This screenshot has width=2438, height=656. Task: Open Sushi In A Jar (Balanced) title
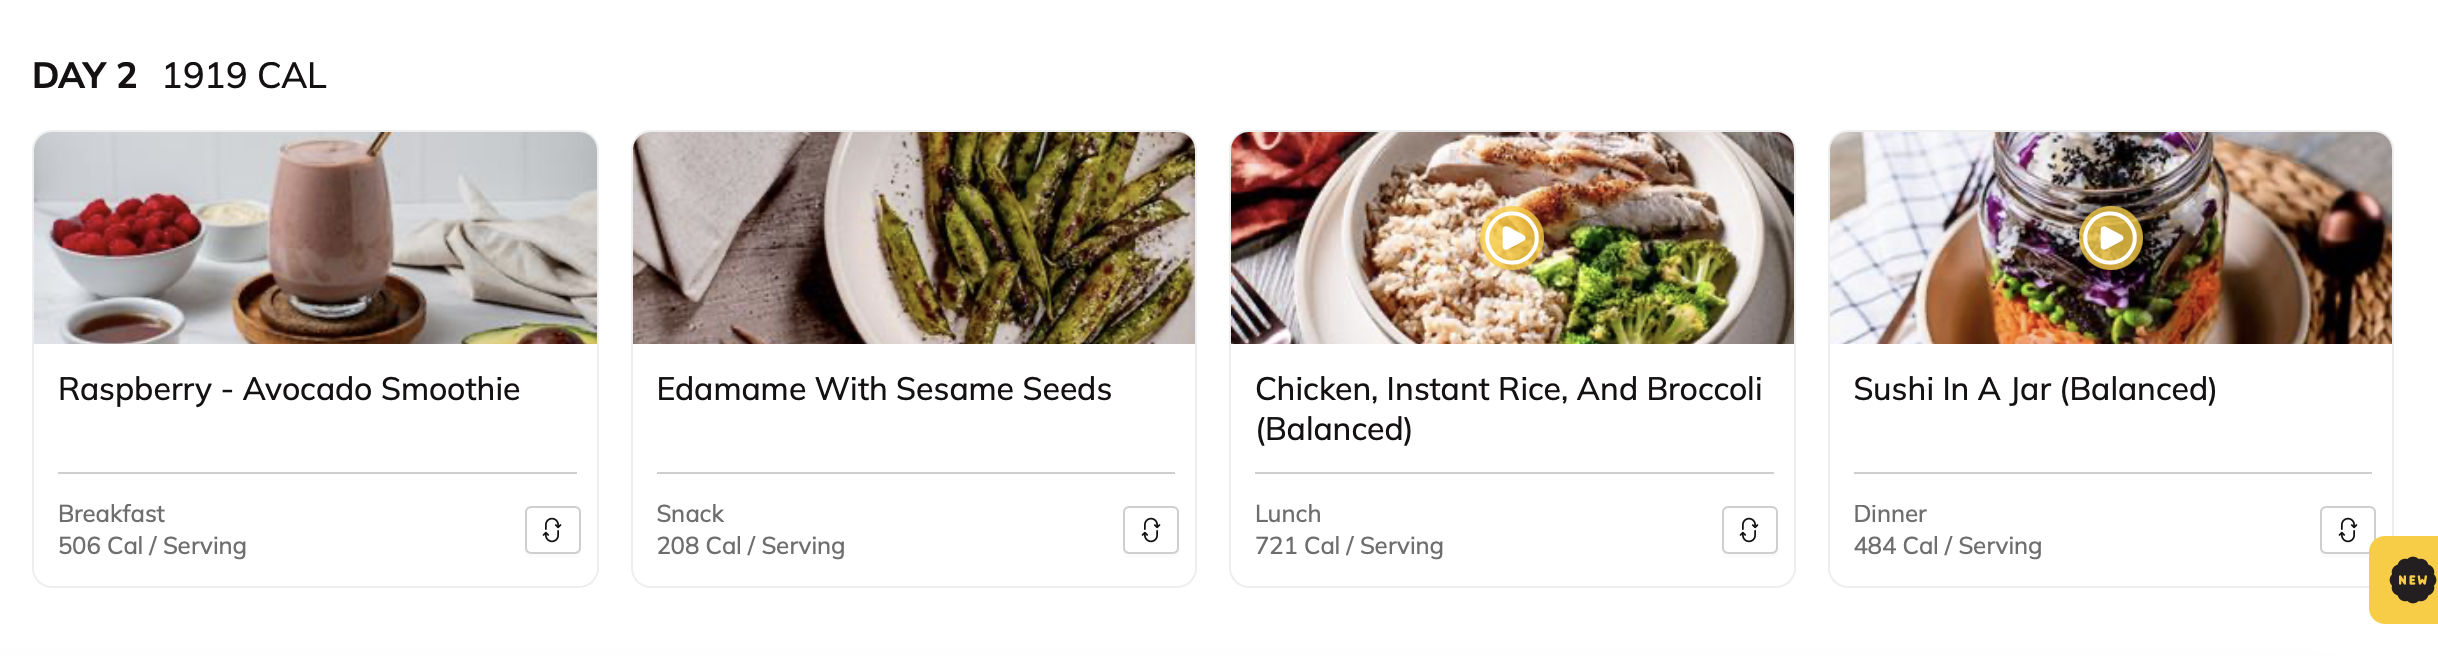(2035, 389)
